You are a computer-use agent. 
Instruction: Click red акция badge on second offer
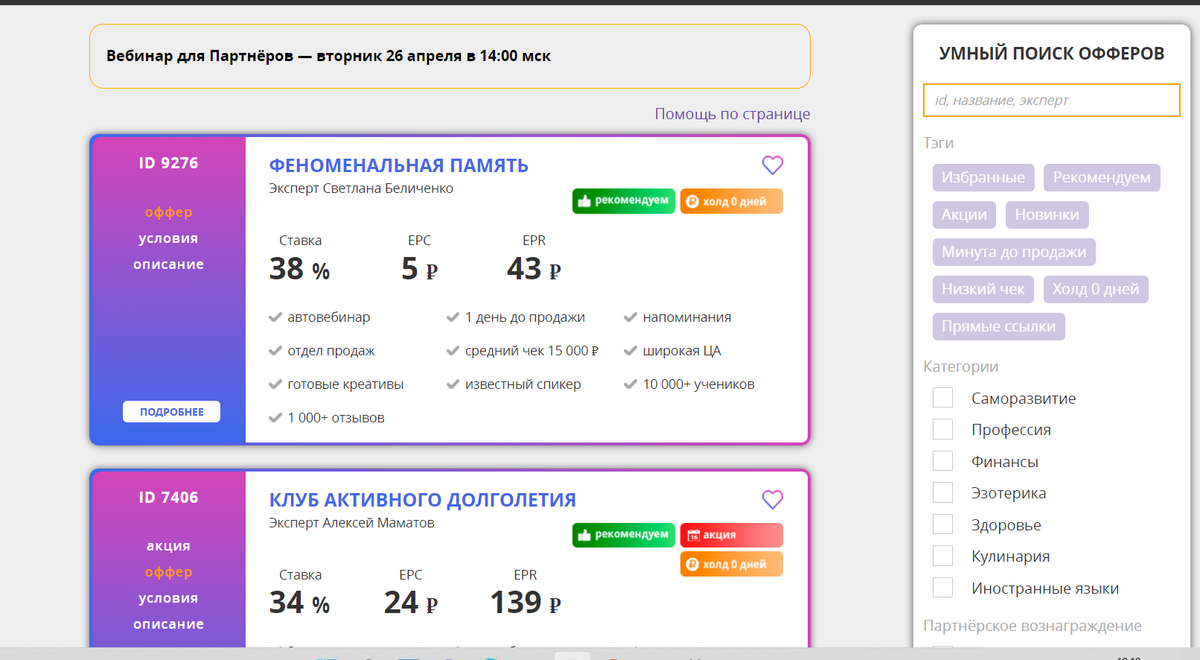pos(731,535)
